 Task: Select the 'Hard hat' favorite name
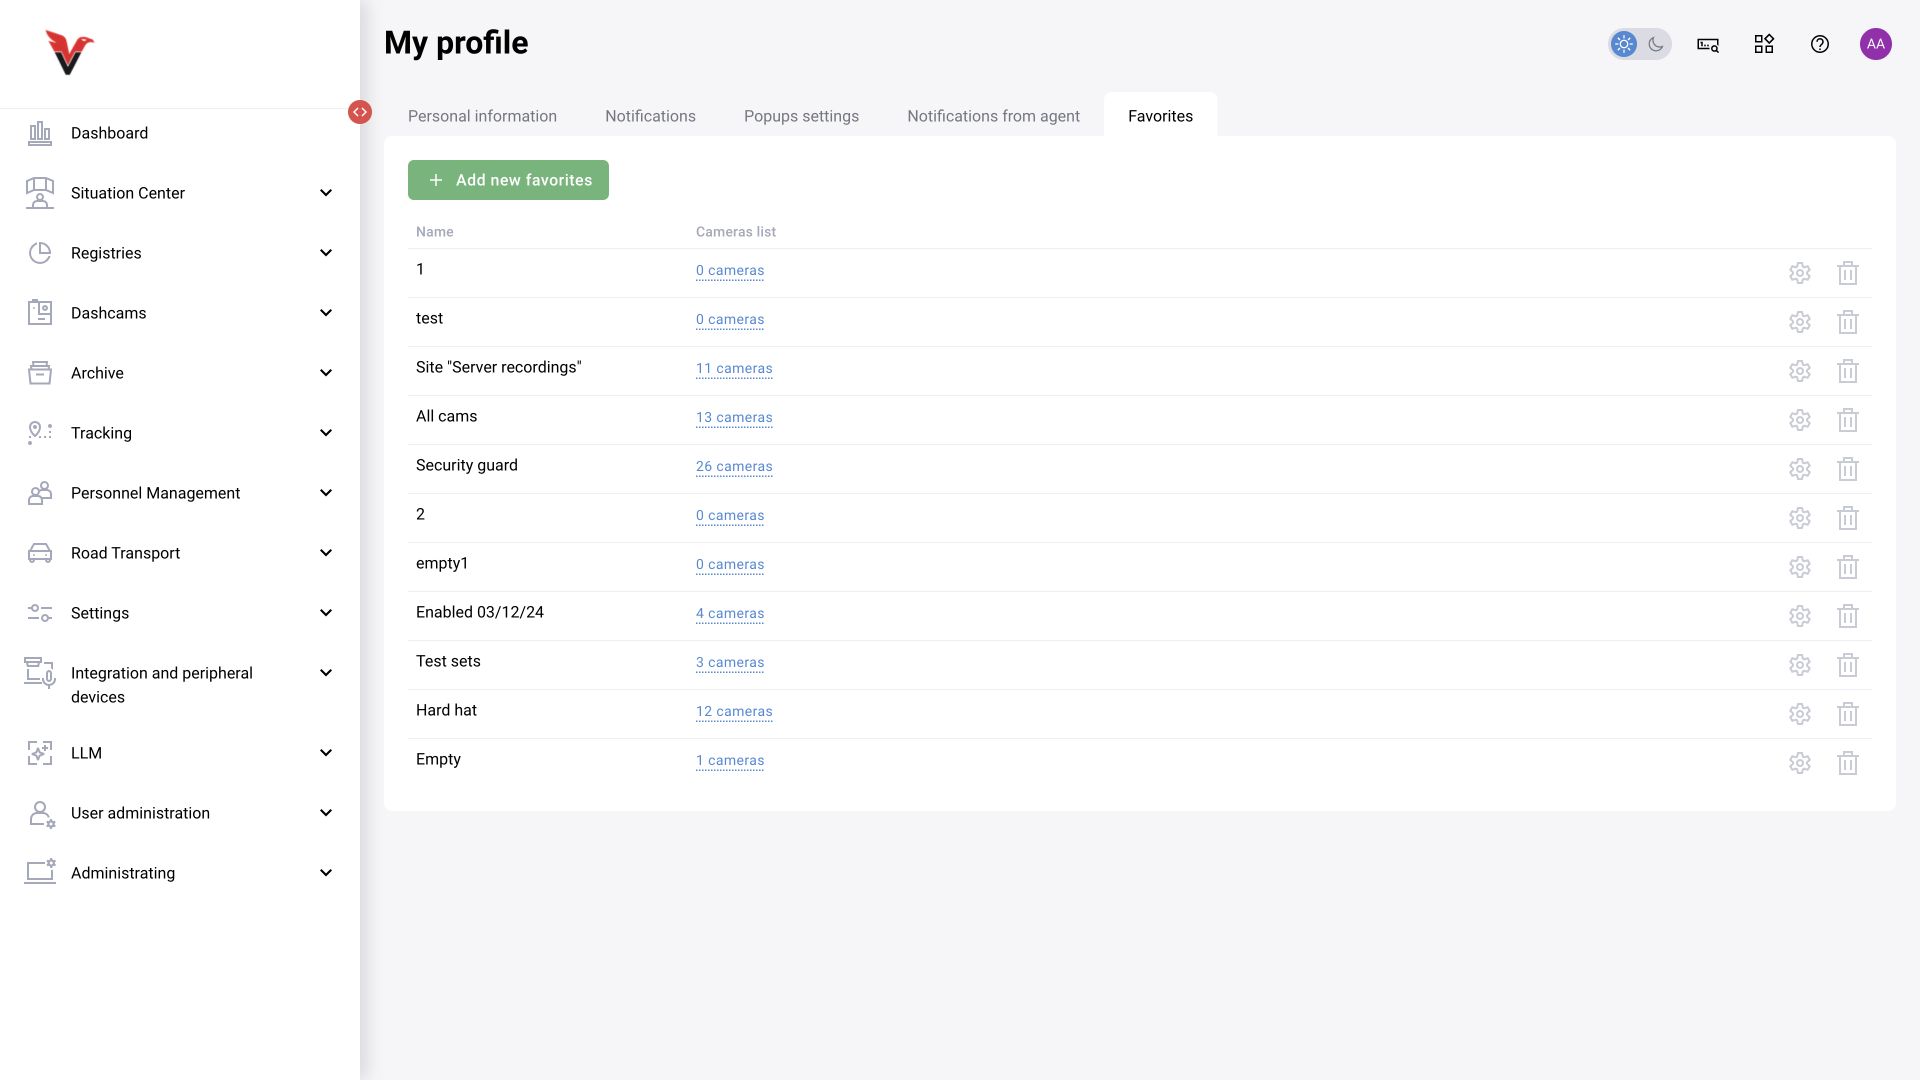tap(446, 710)
